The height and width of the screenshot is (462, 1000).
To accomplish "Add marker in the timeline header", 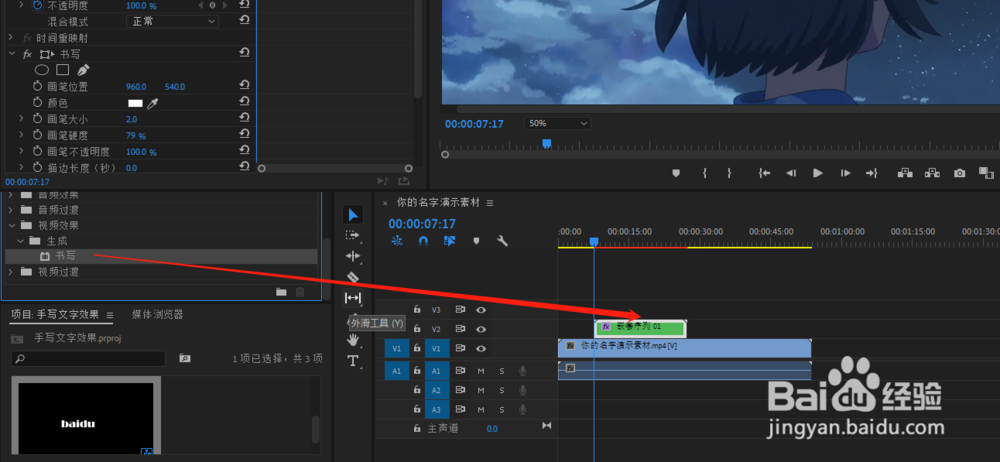I will coord(476,241).
